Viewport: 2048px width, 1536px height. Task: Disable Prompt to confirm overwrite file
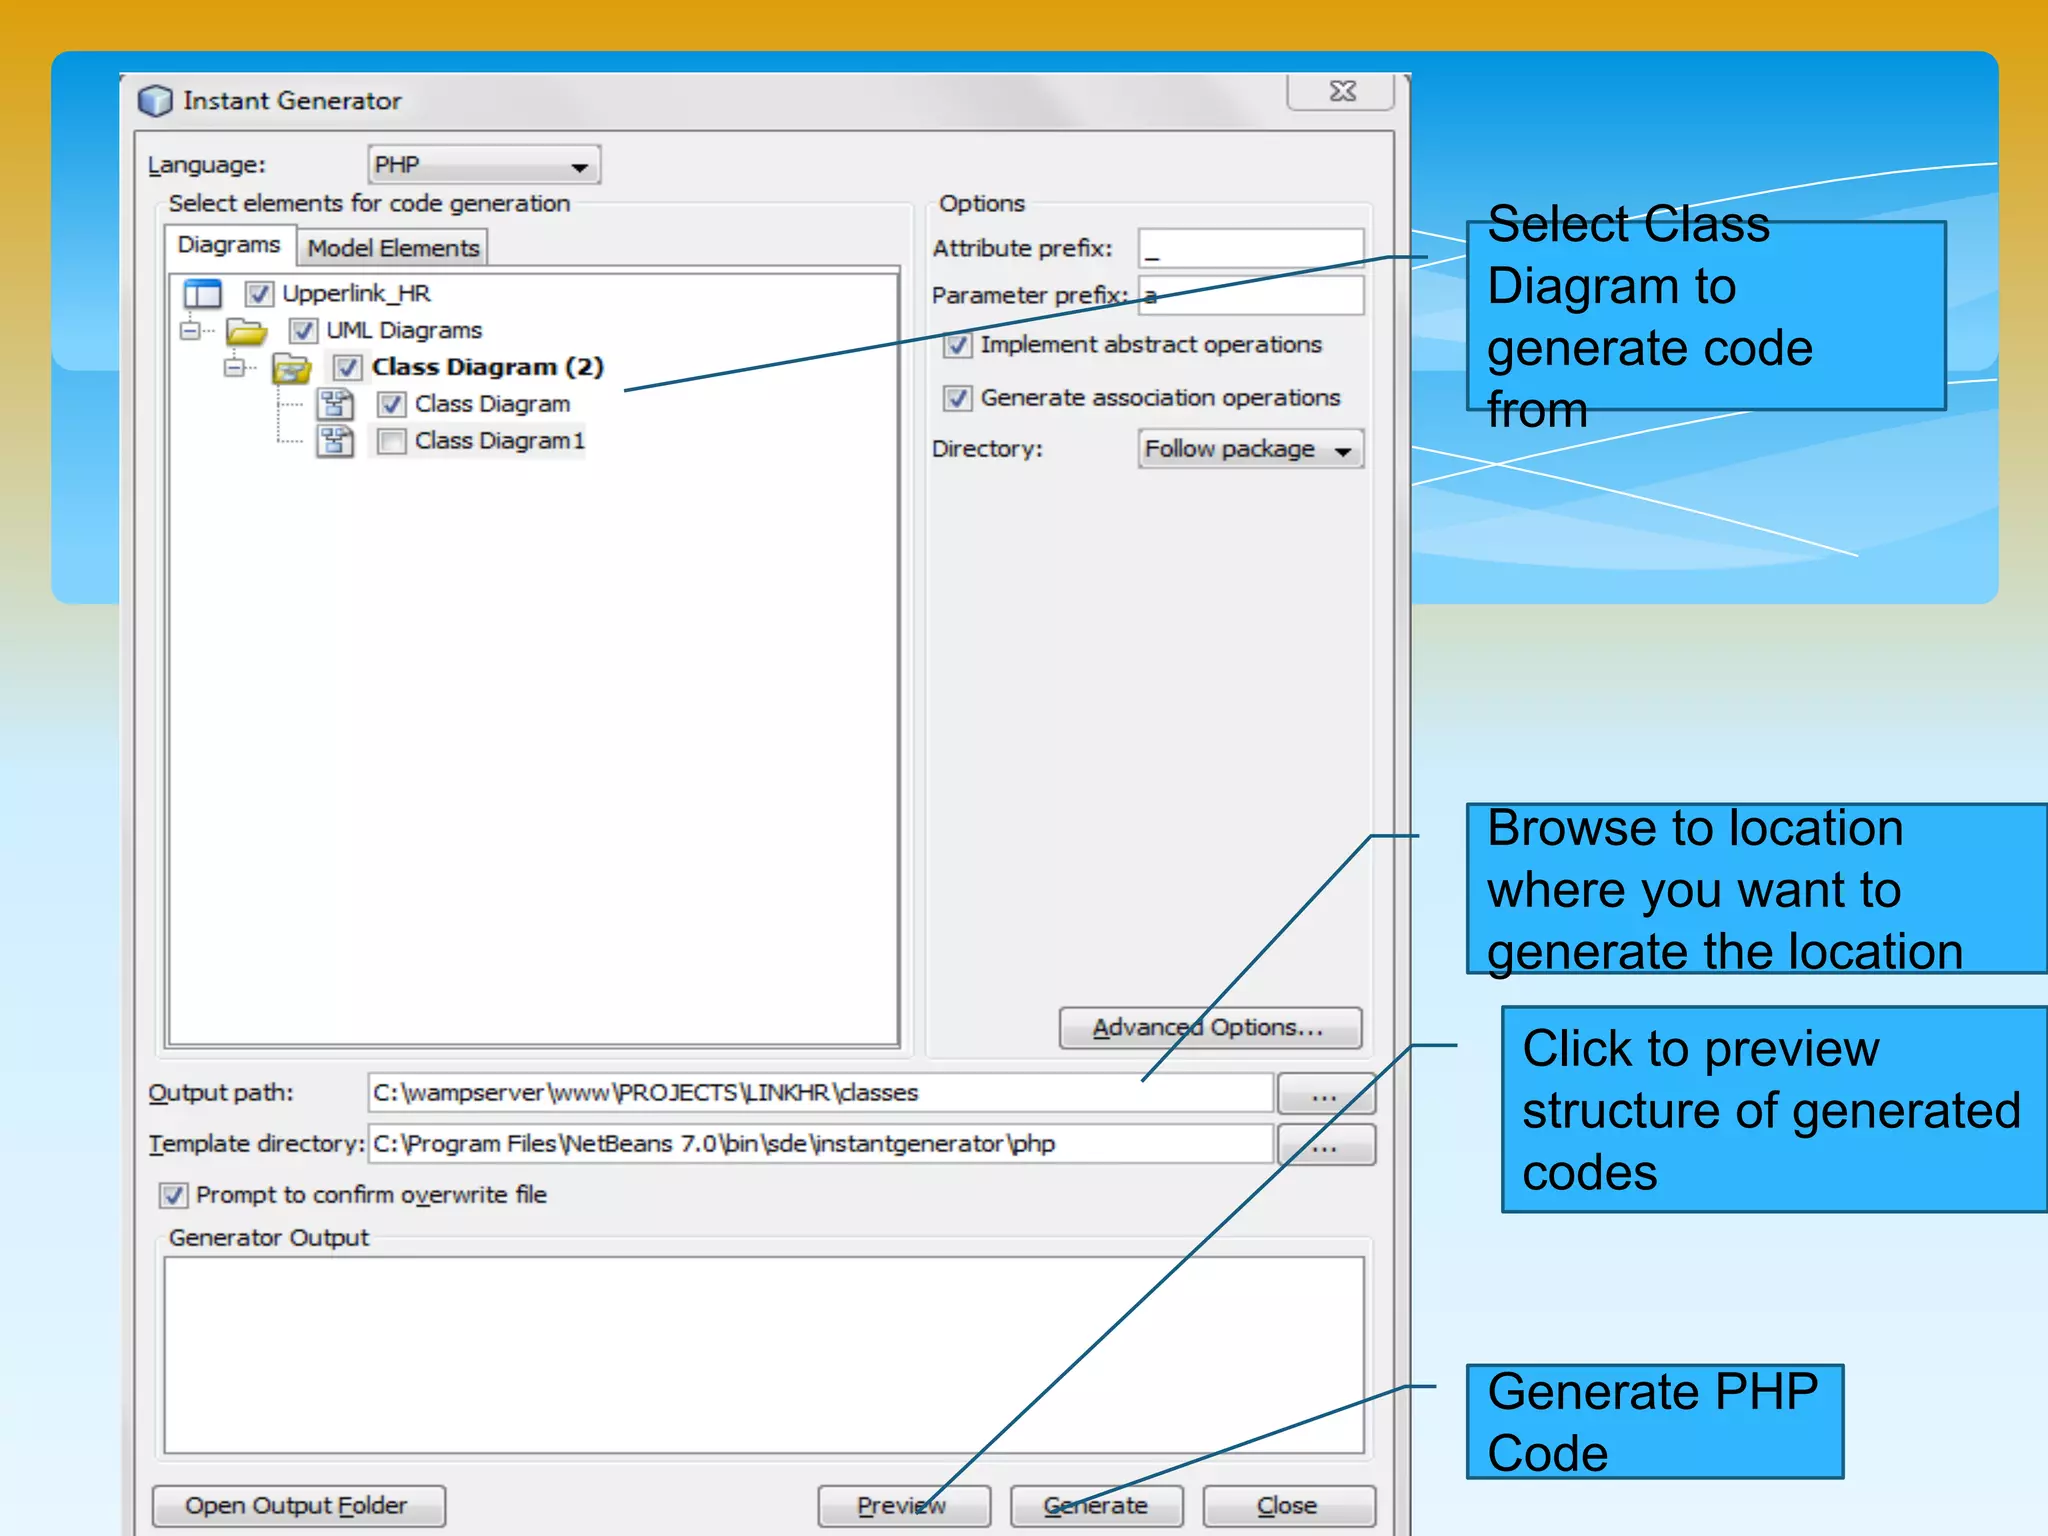click(x=173, y=1196)
